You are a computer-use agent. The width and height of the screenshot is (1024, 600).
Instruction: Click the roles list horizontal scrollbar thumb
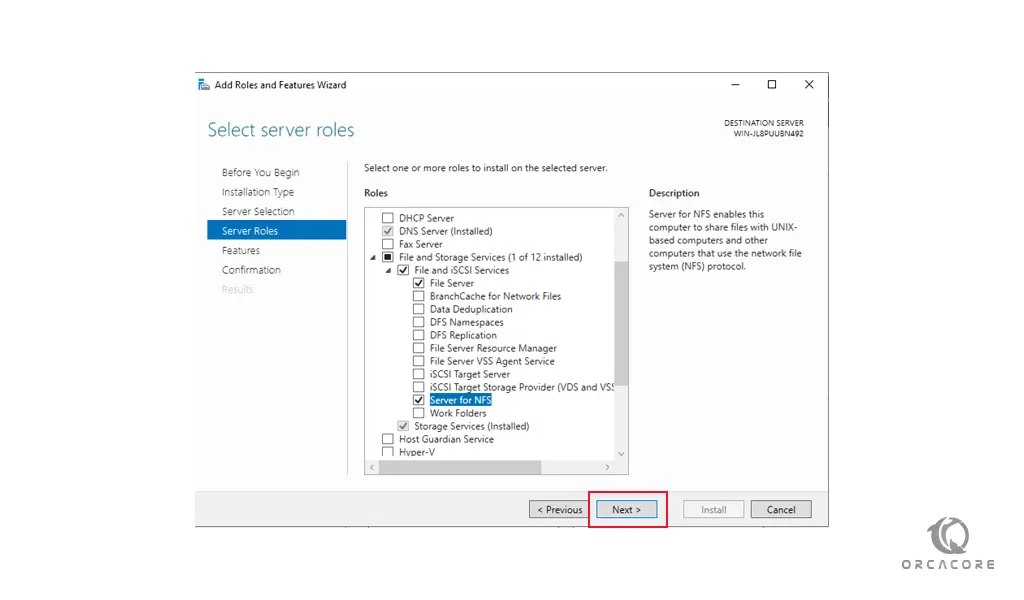460,467
